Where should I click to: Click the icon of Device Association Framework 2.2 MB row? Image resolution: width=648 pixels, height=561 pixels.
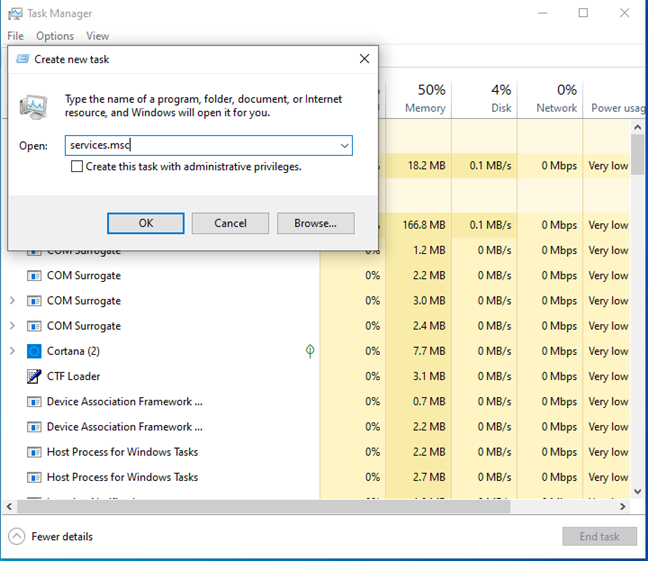click(34, 427)
